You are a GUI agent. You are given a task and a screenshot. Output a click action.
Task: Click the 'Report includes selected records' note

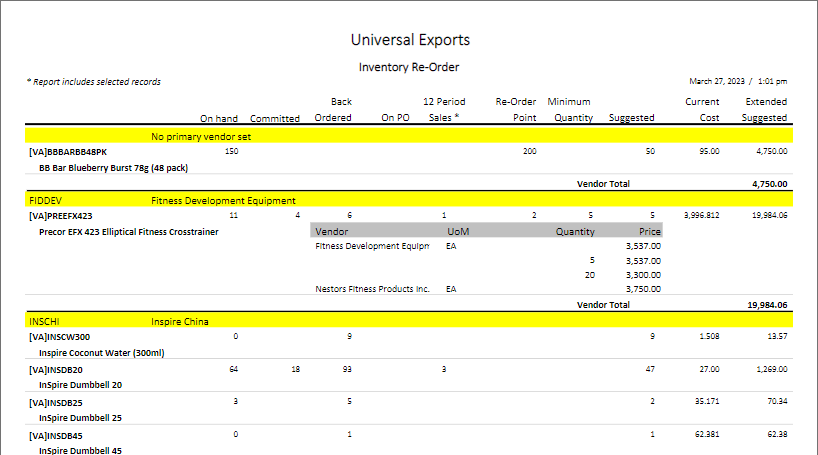click(94, 82)
